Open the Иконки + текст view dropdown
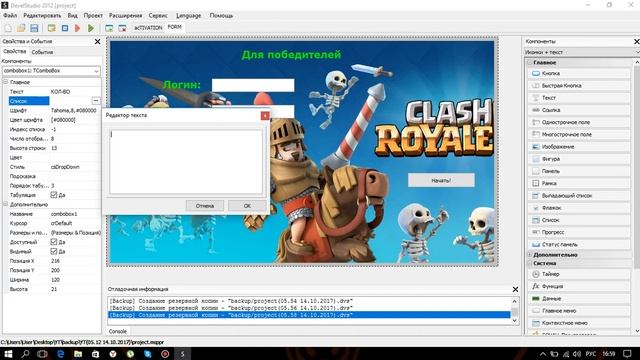The width and height of the screenshot is (640, 360). coord(582,52)
